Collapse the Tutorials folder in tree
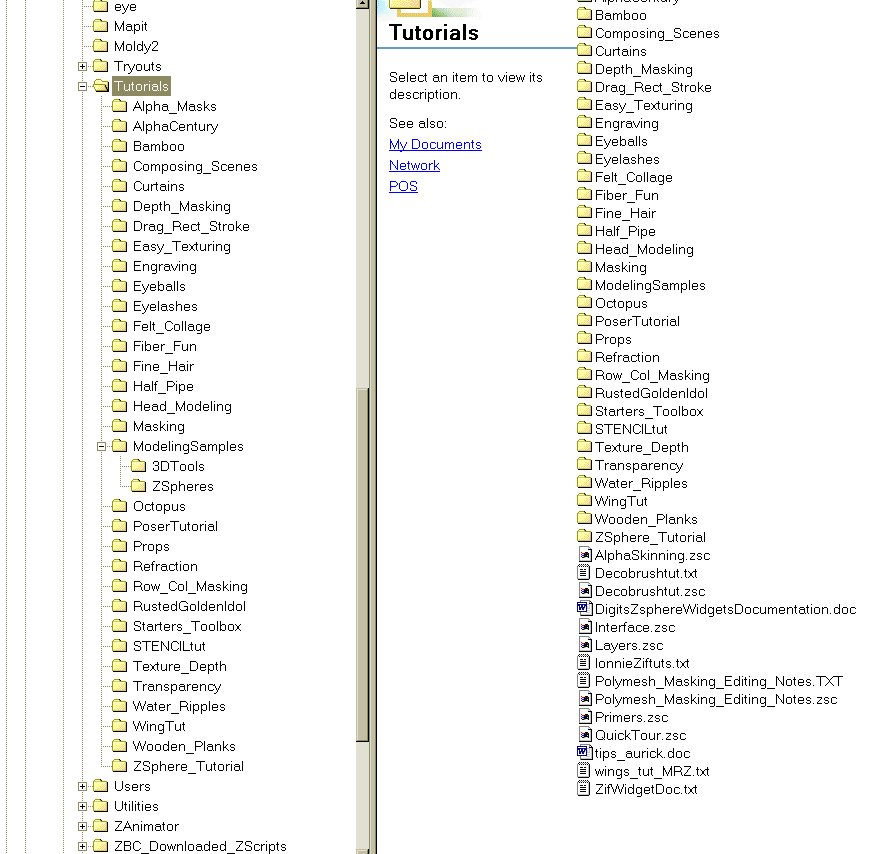Viewport: 890px width, 854px height. pyautogui.click(x=82, y=86)
